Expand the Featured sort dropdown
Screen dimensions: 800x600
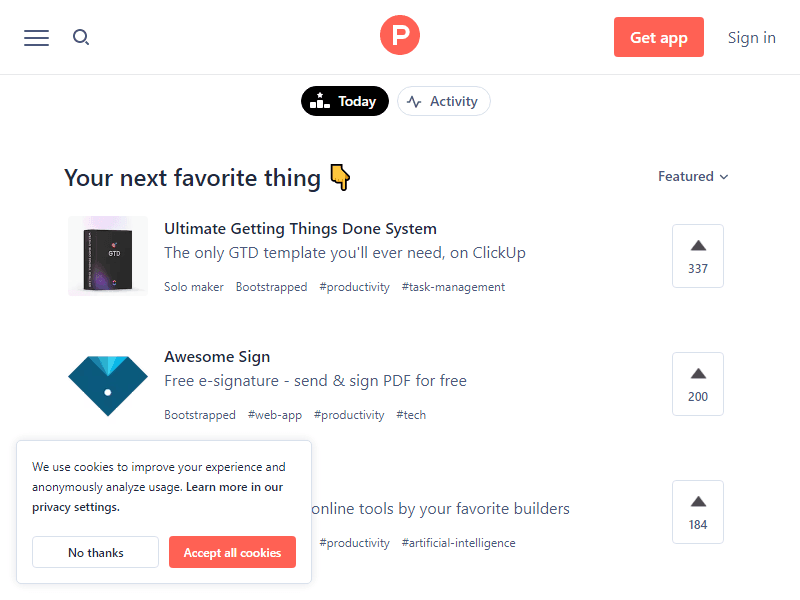[x=693, y=177]
